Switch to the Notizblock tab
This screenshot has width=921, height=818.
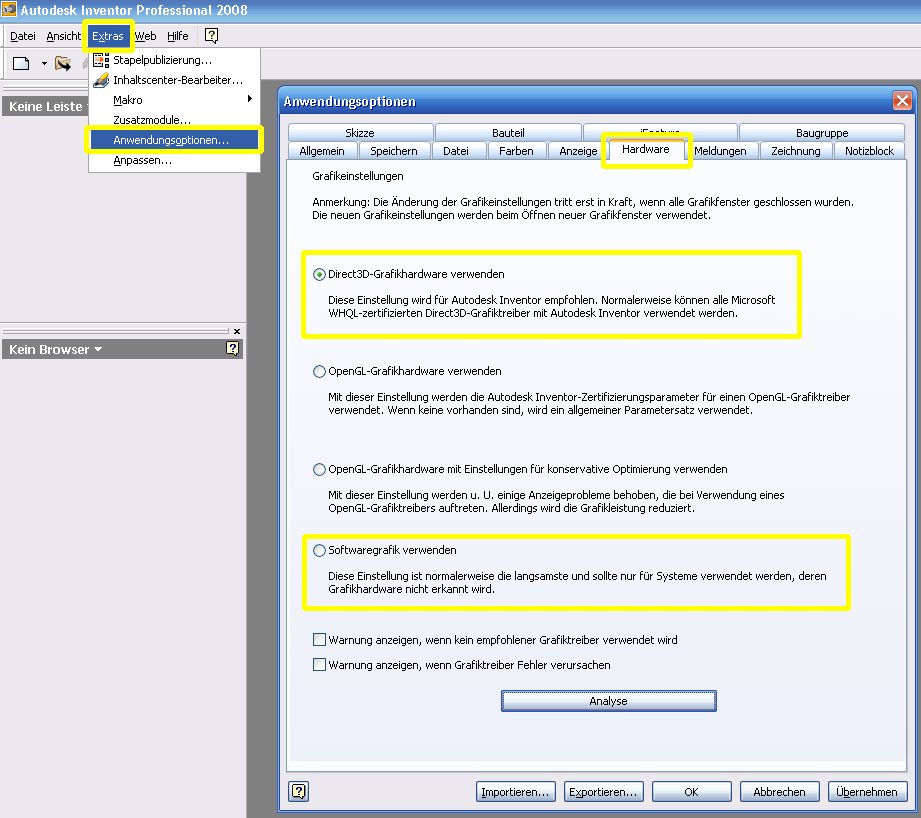pyautogui.click(x=869, y=151)
